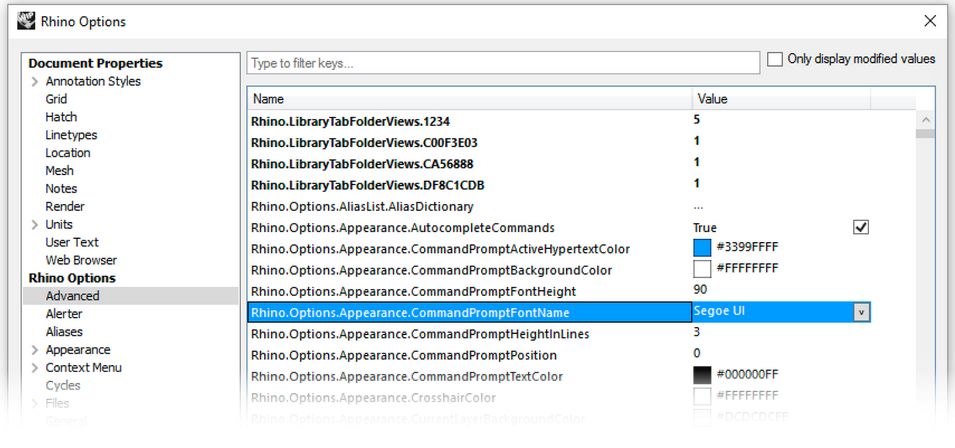Select Location in the options tree
This screenshot has width=955, height=448.
pos(68,153)
